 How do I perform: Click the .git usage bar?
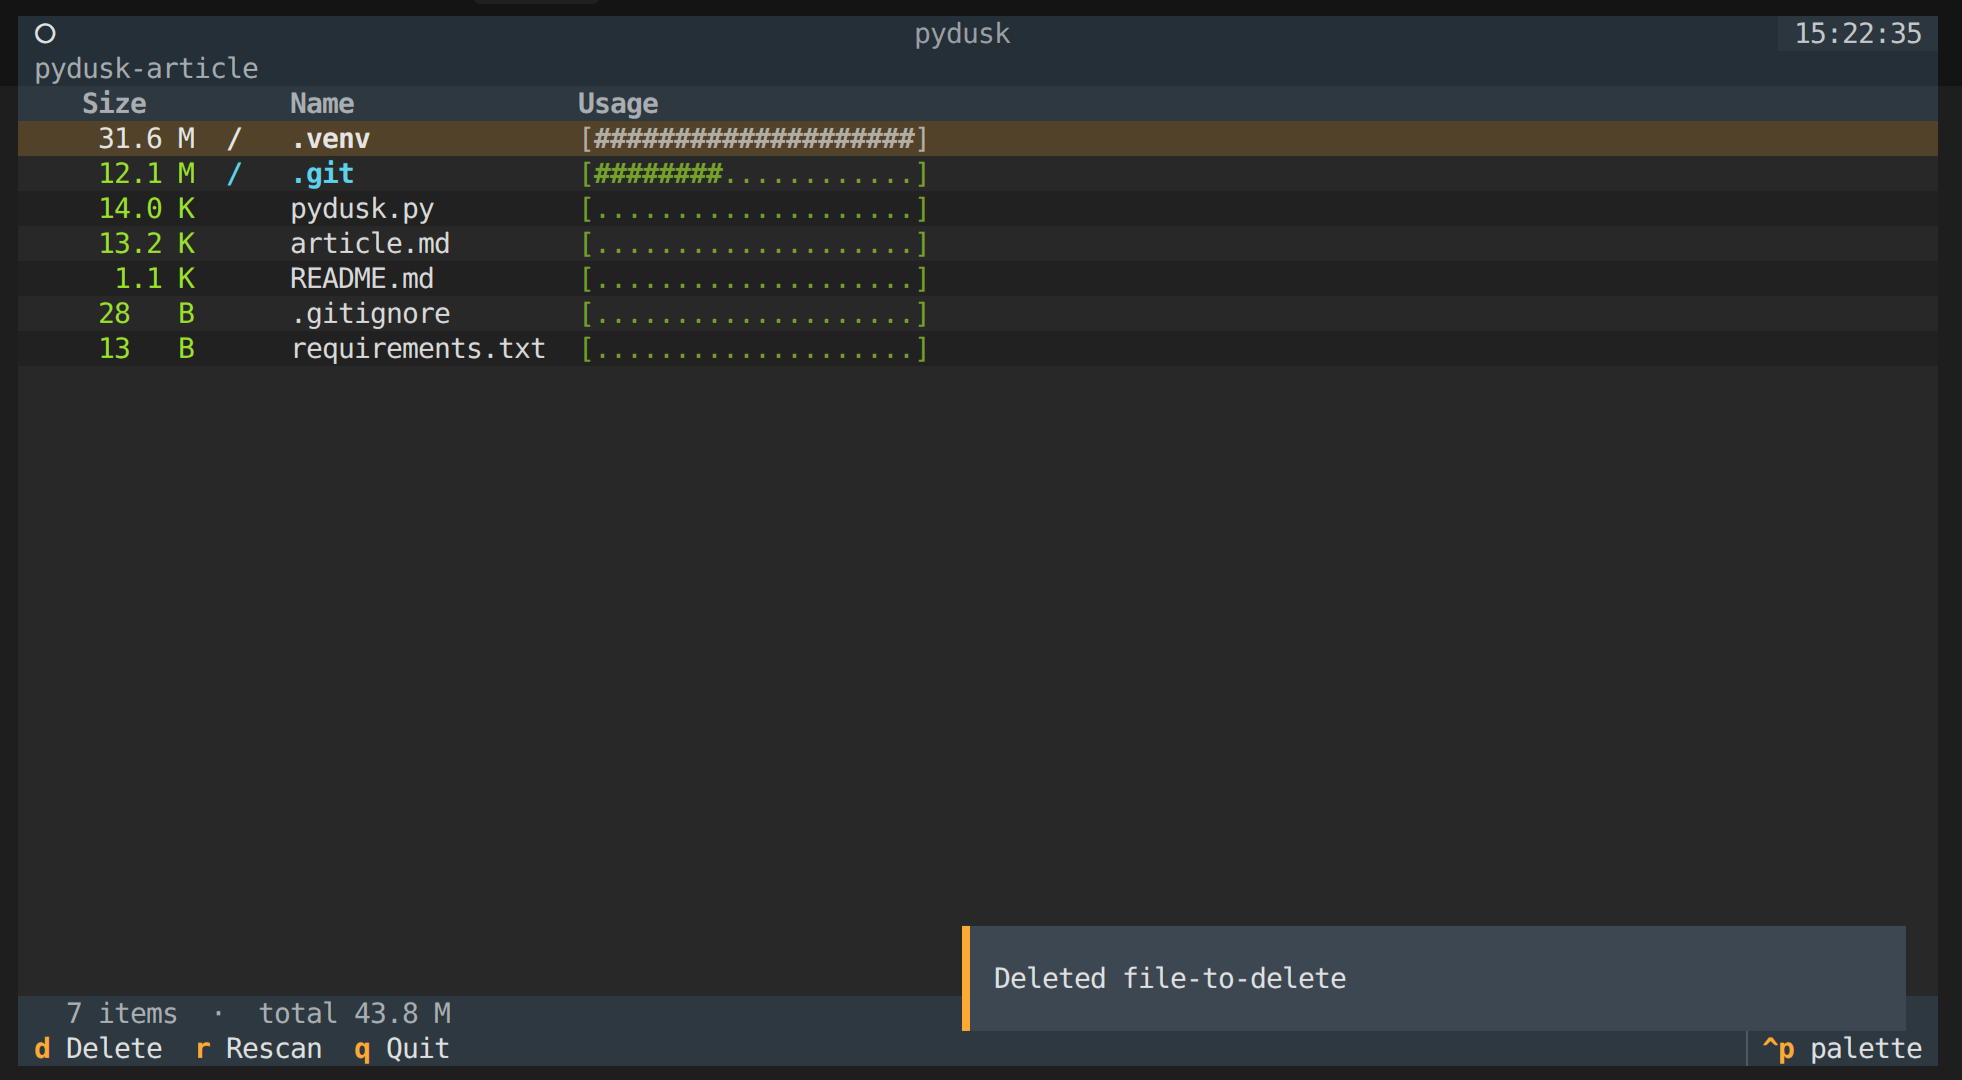point(754,174)
